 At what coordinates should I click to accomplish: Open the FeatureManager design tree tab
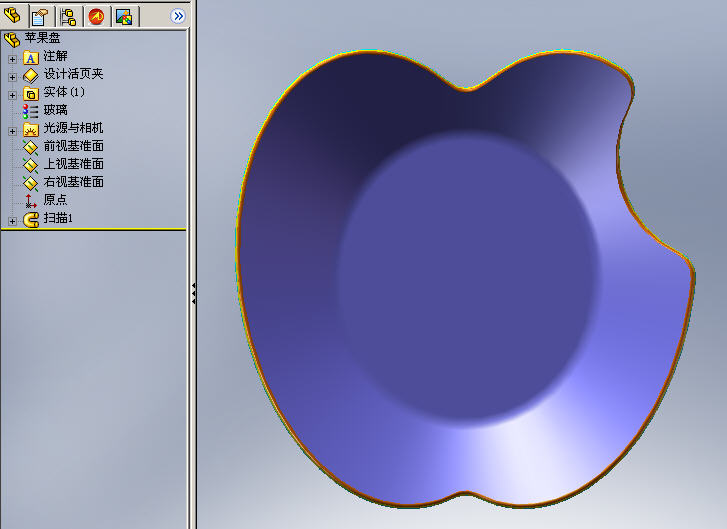point(13,15)
